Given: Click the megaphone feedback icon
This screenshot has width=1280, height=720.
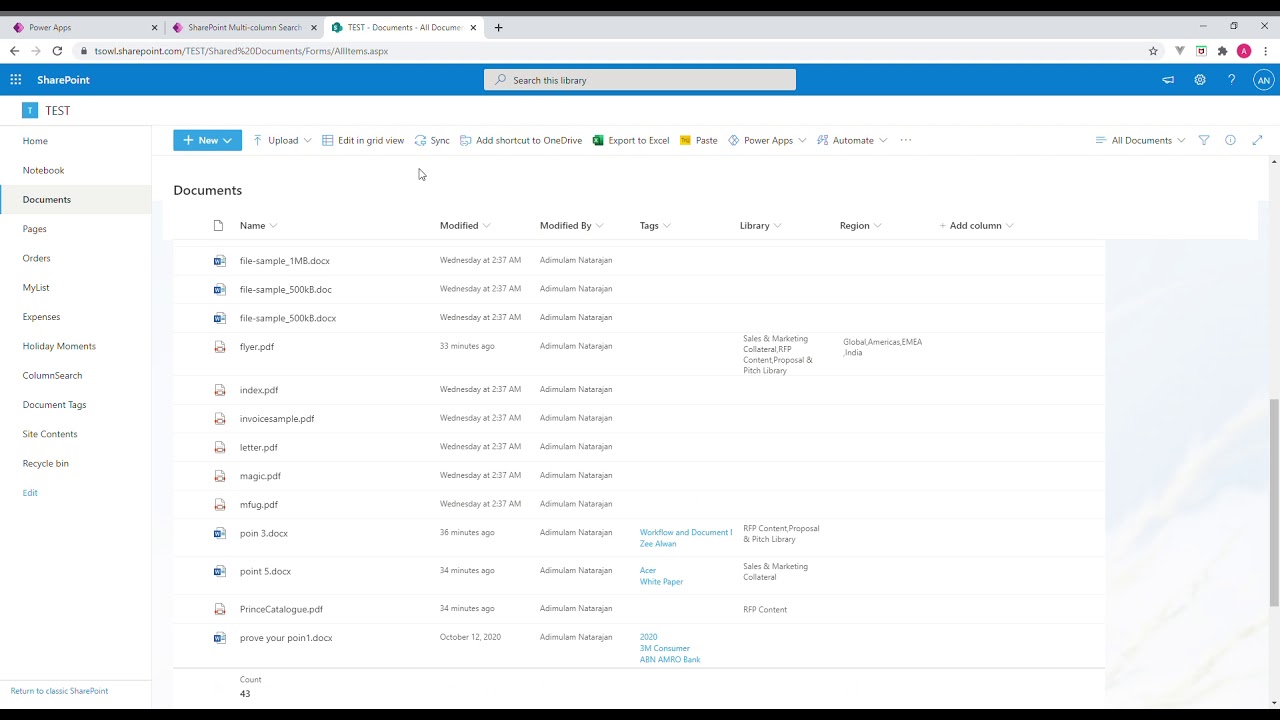Looking at the screenshot, I should 1168,80.
